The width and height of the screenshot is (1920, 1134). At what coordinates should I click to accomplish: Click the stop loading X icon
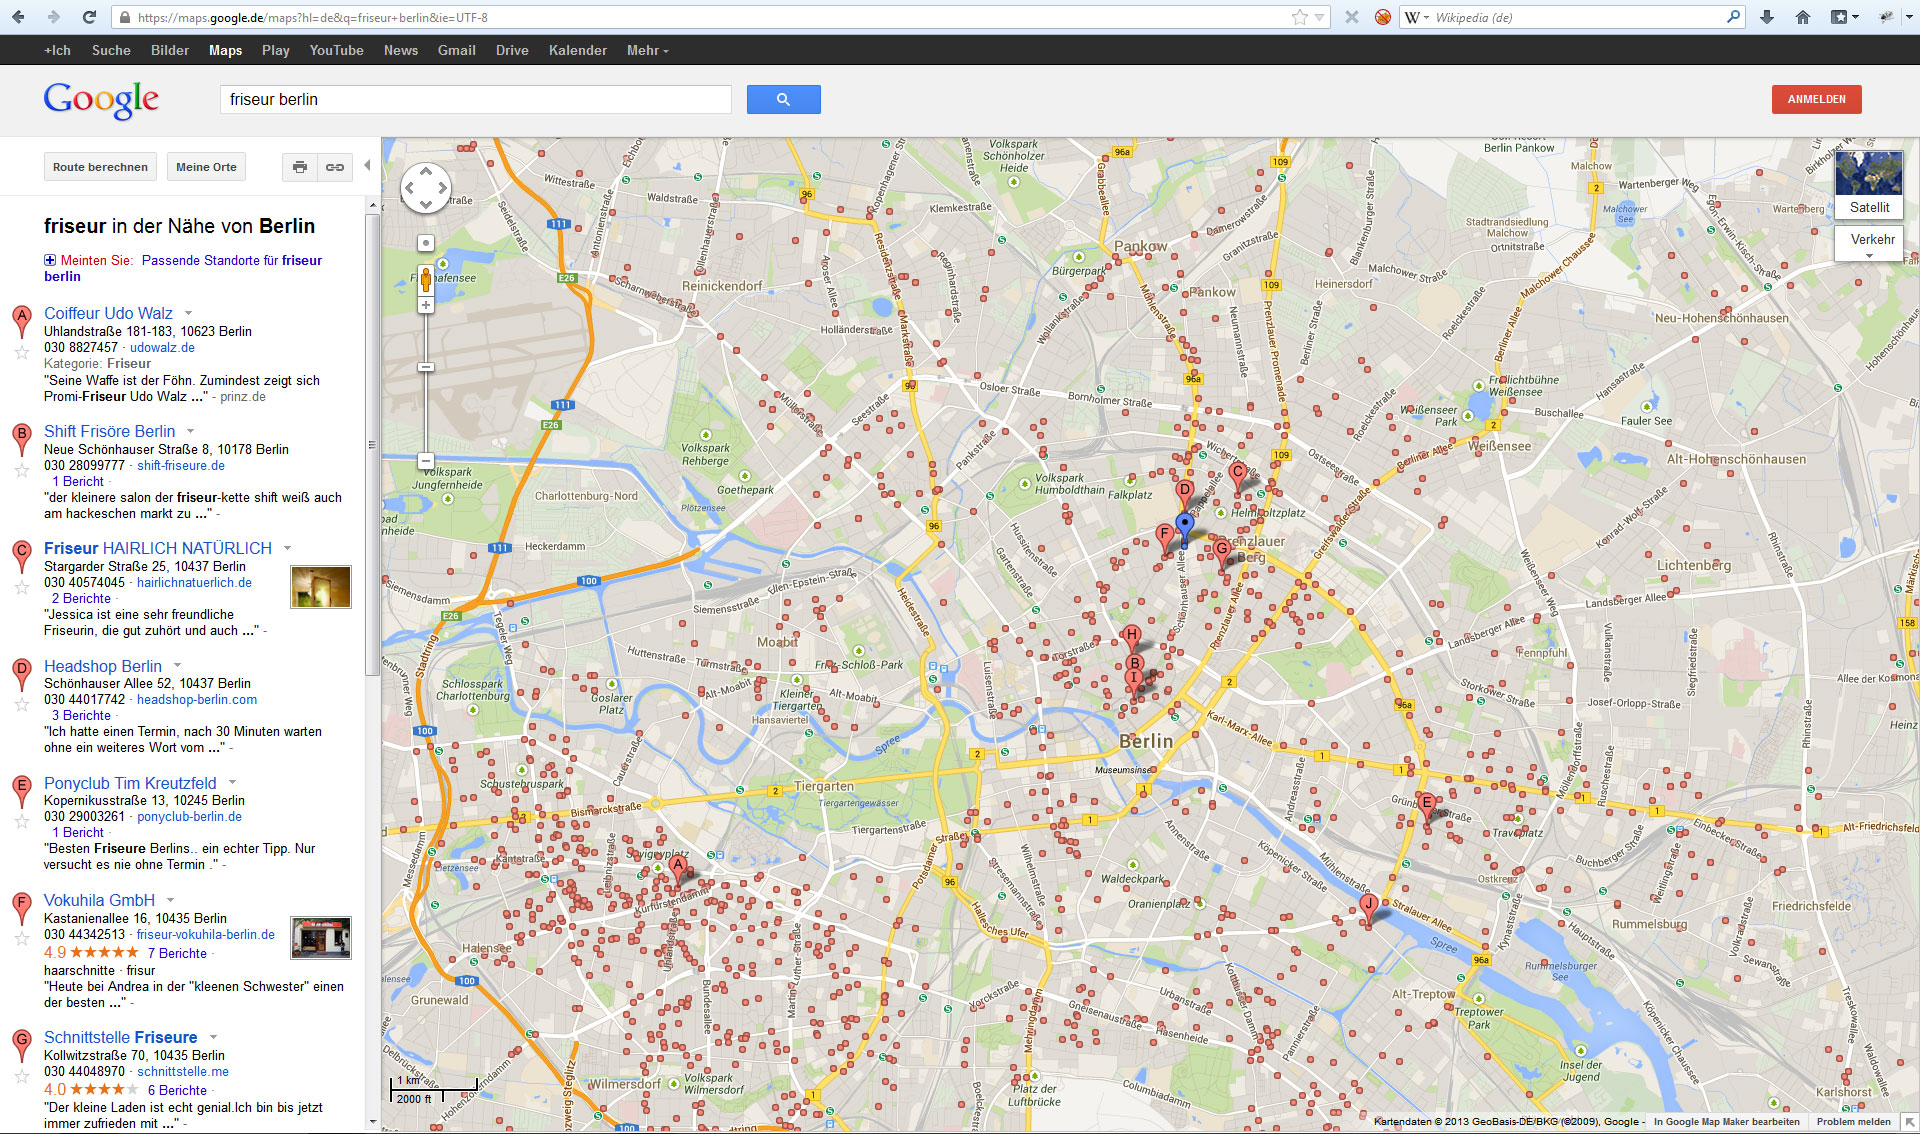coord(1352,17)
